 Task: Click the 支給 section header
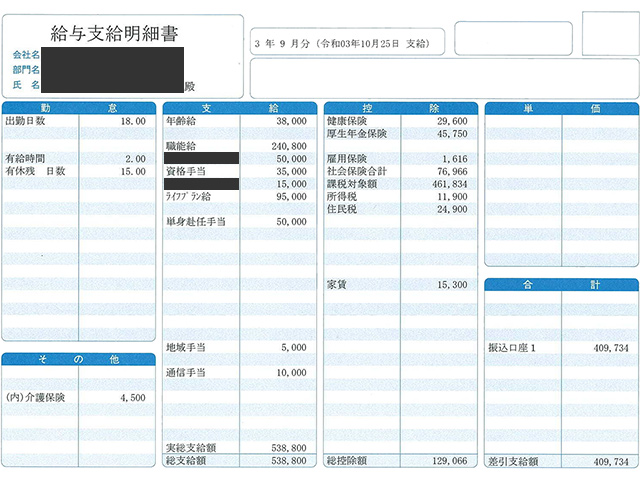click(240, 107)
